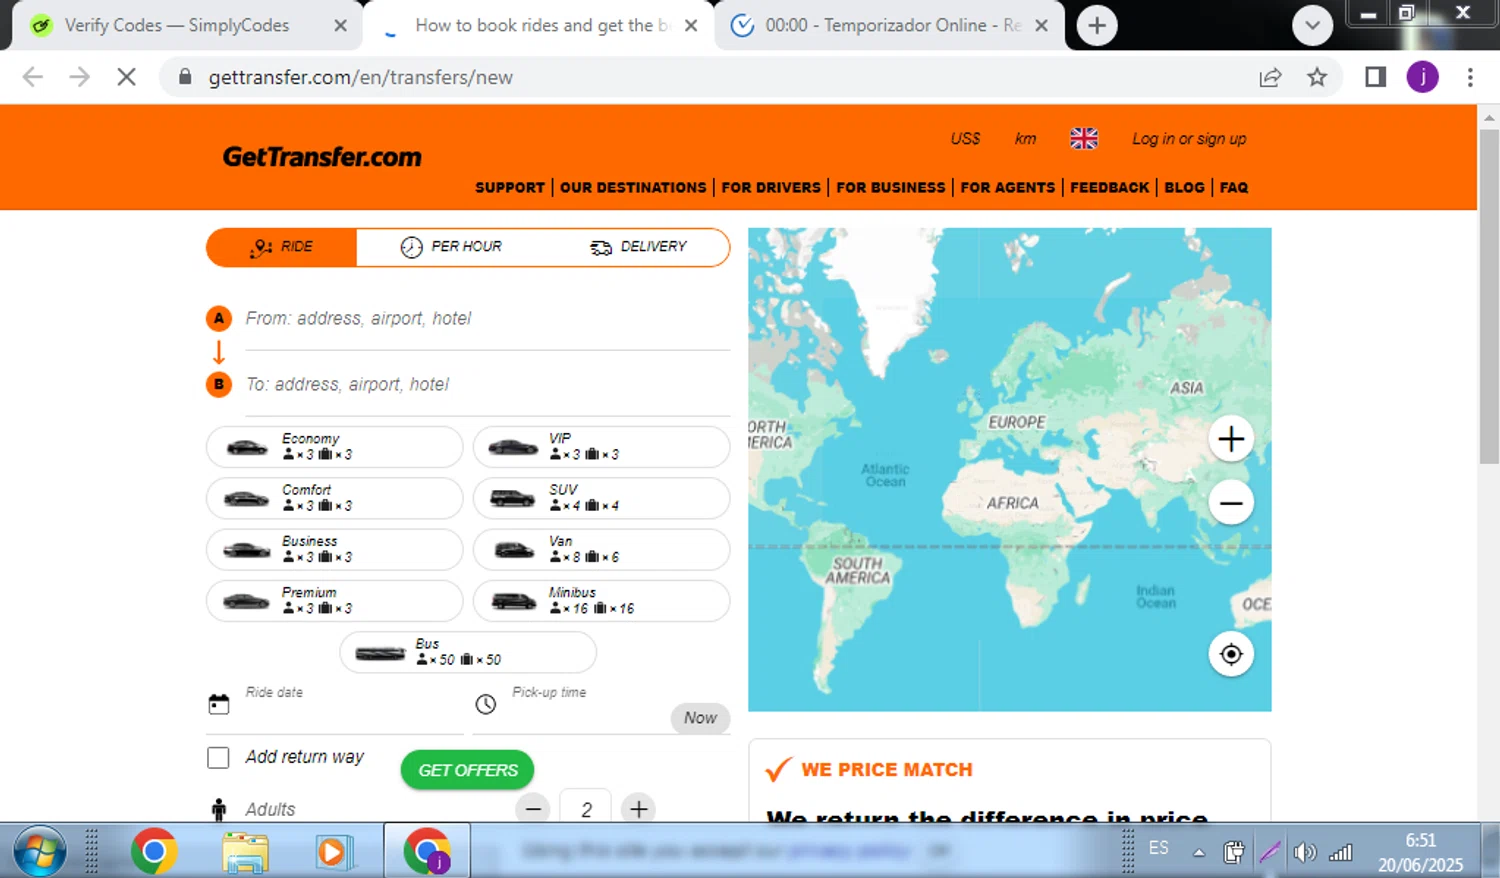1500x878 pixels.
Task: Choose the Comfort vehicle class
Action: tap(334, 498)
